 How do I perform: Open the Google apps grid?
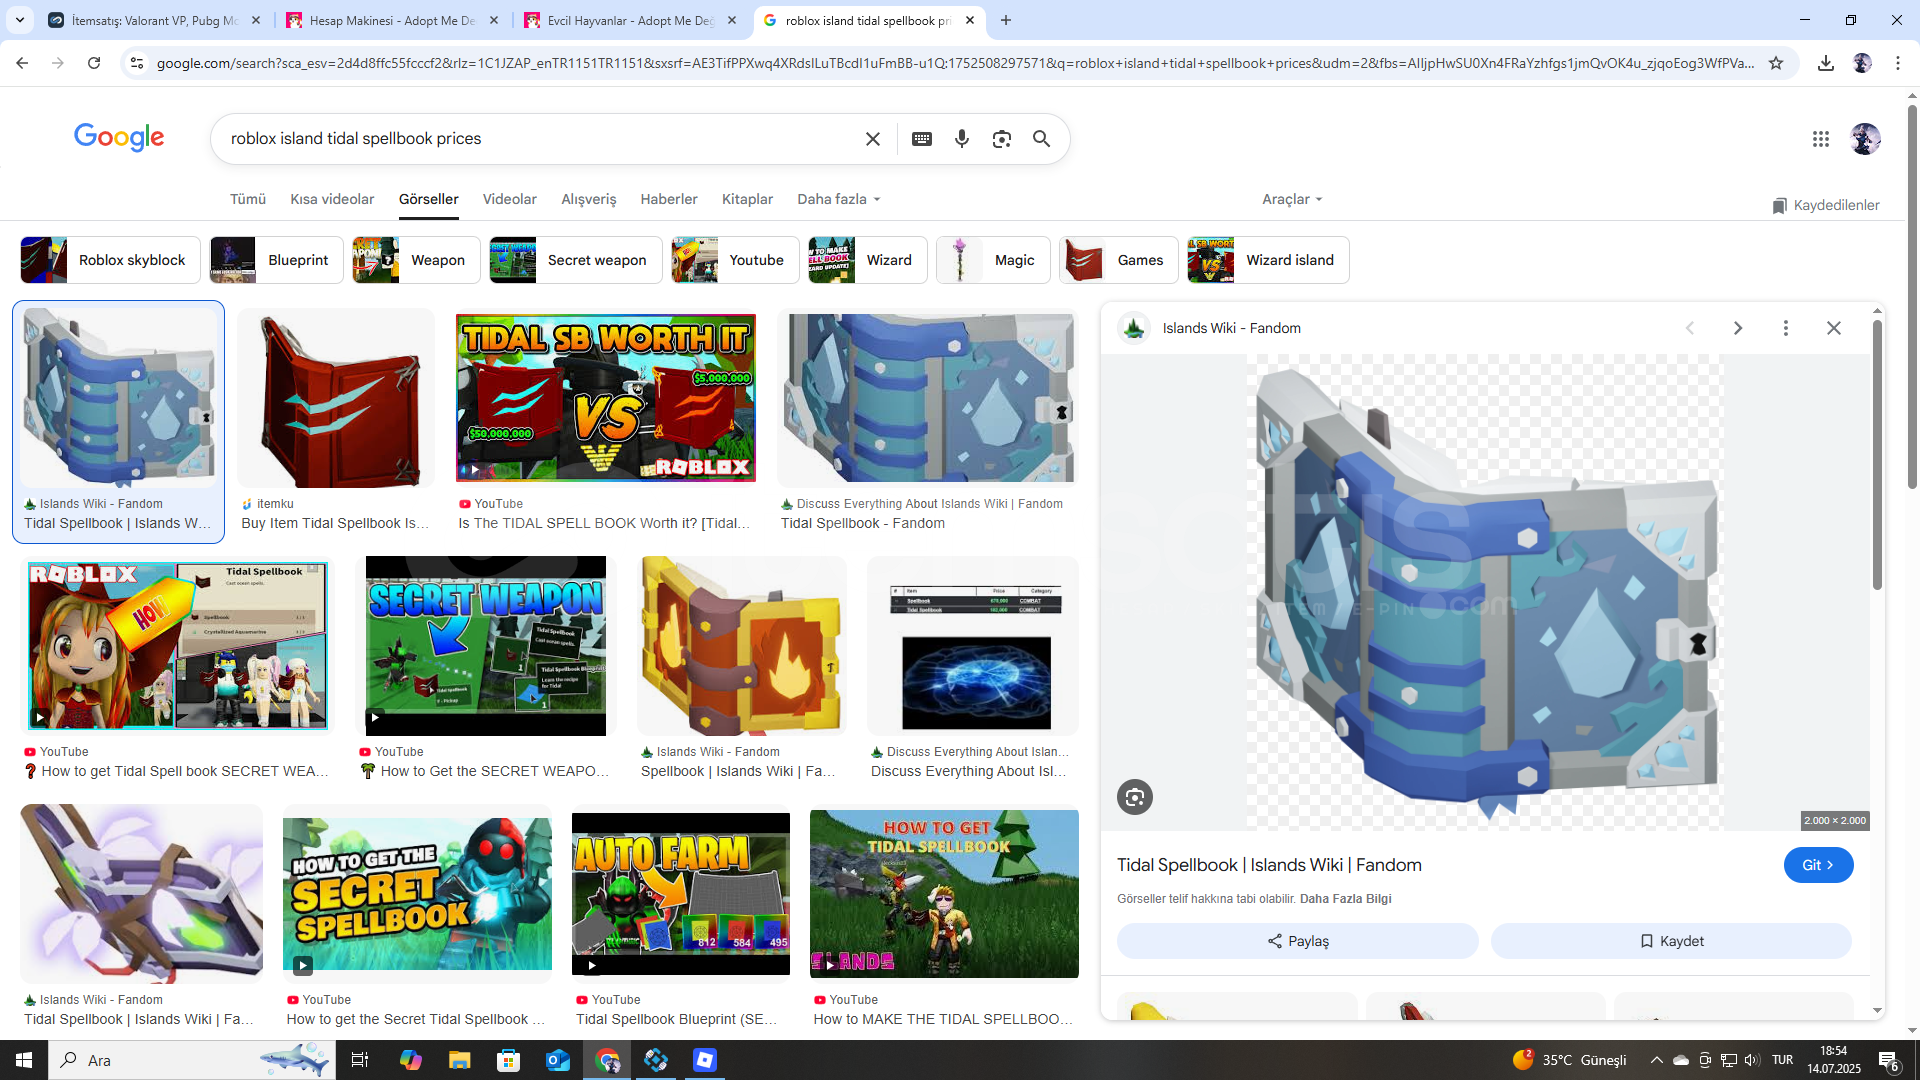[x=1821, y=139]
